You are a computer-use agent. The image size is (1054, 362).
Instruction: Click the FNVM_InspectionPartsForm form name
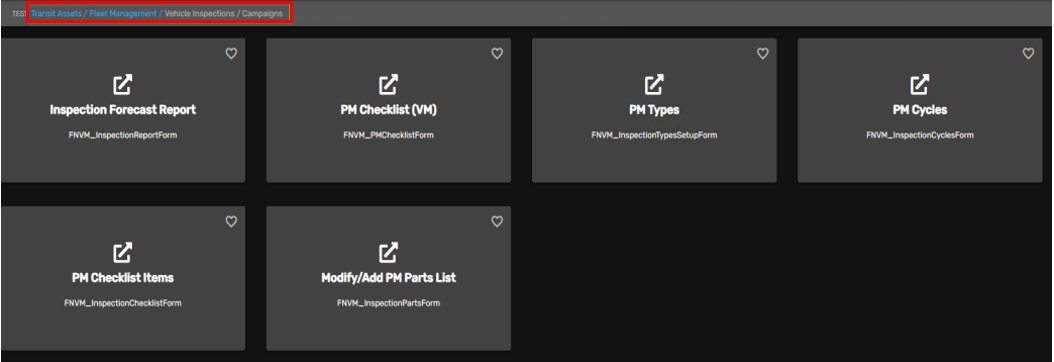(389, 303)
